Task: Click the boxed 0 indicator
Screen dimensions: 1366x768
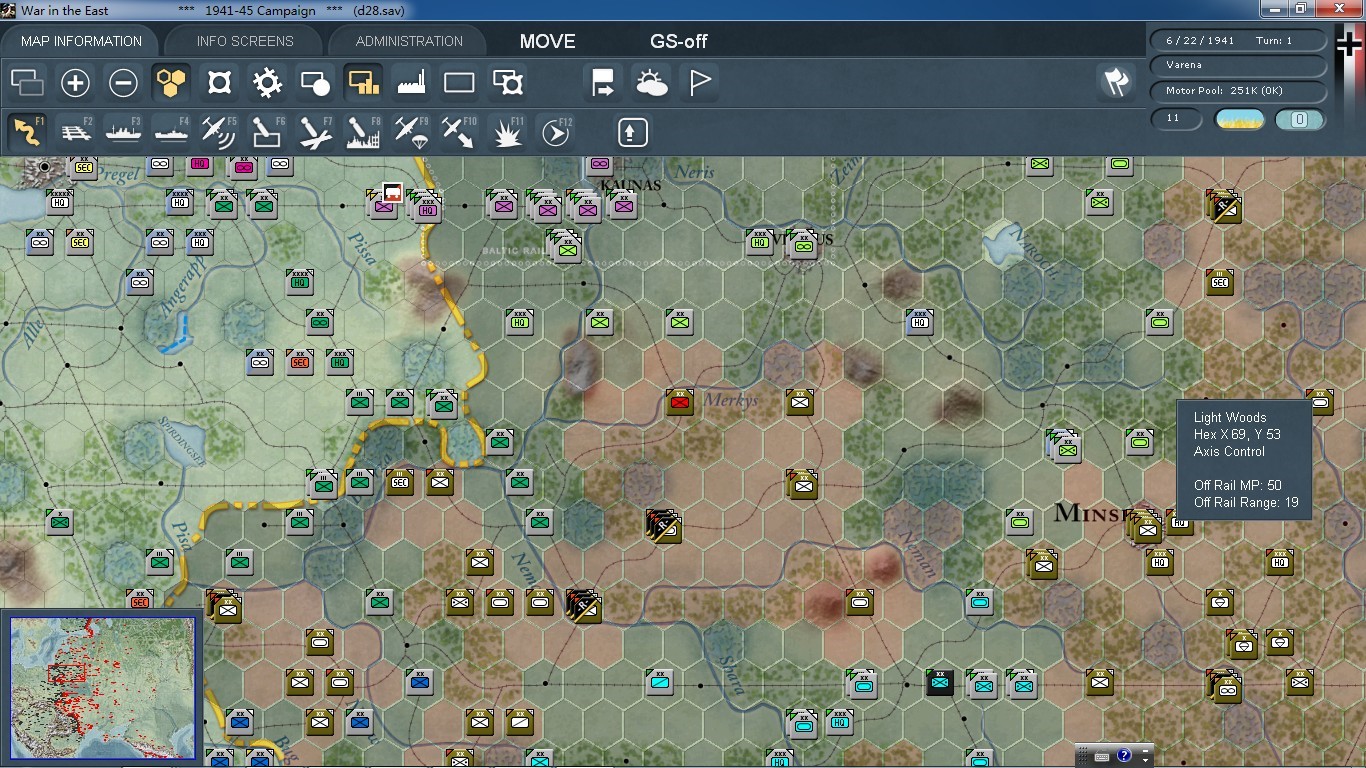Action: [1300, 120]
